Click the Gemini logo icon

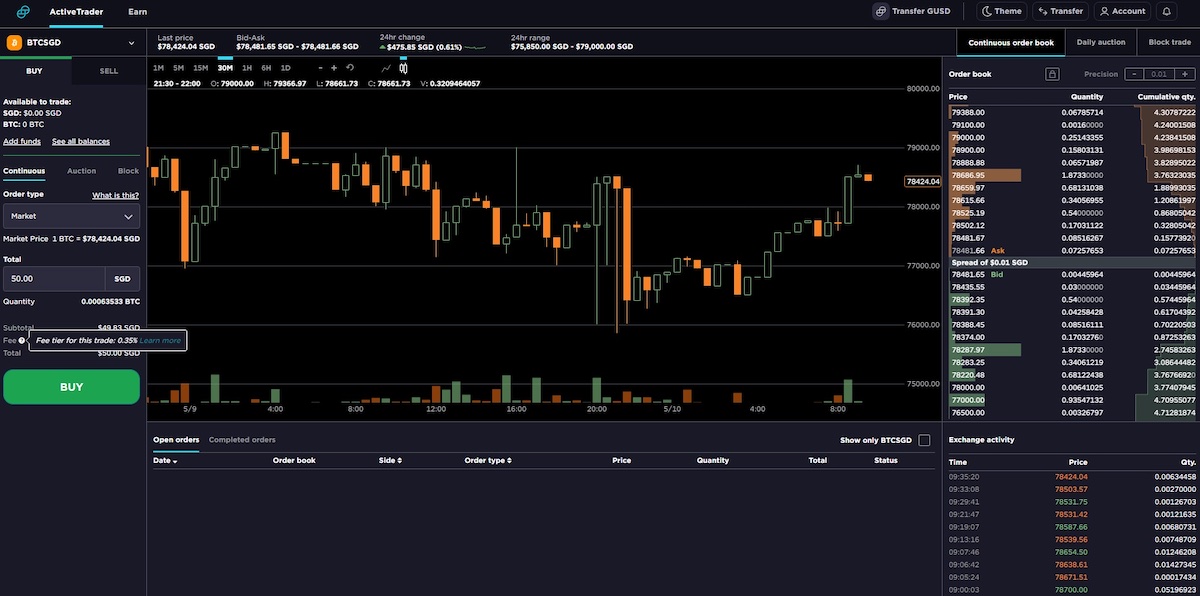pos(24,12)
